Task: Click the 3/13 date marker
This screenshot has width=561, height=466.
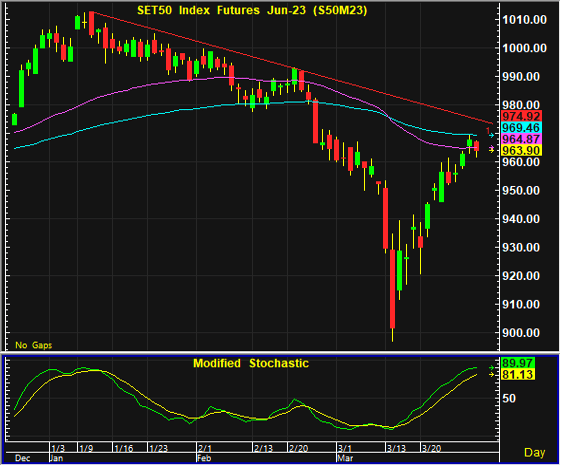Action: [x=396, y=448]
